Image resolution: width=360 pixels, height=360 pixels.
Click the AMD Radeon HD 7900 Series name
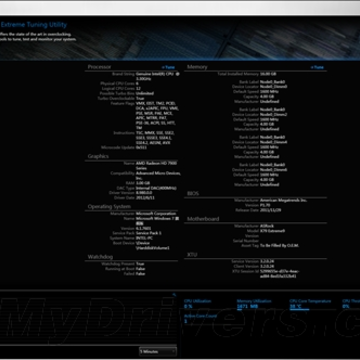(x=156, y=166)
